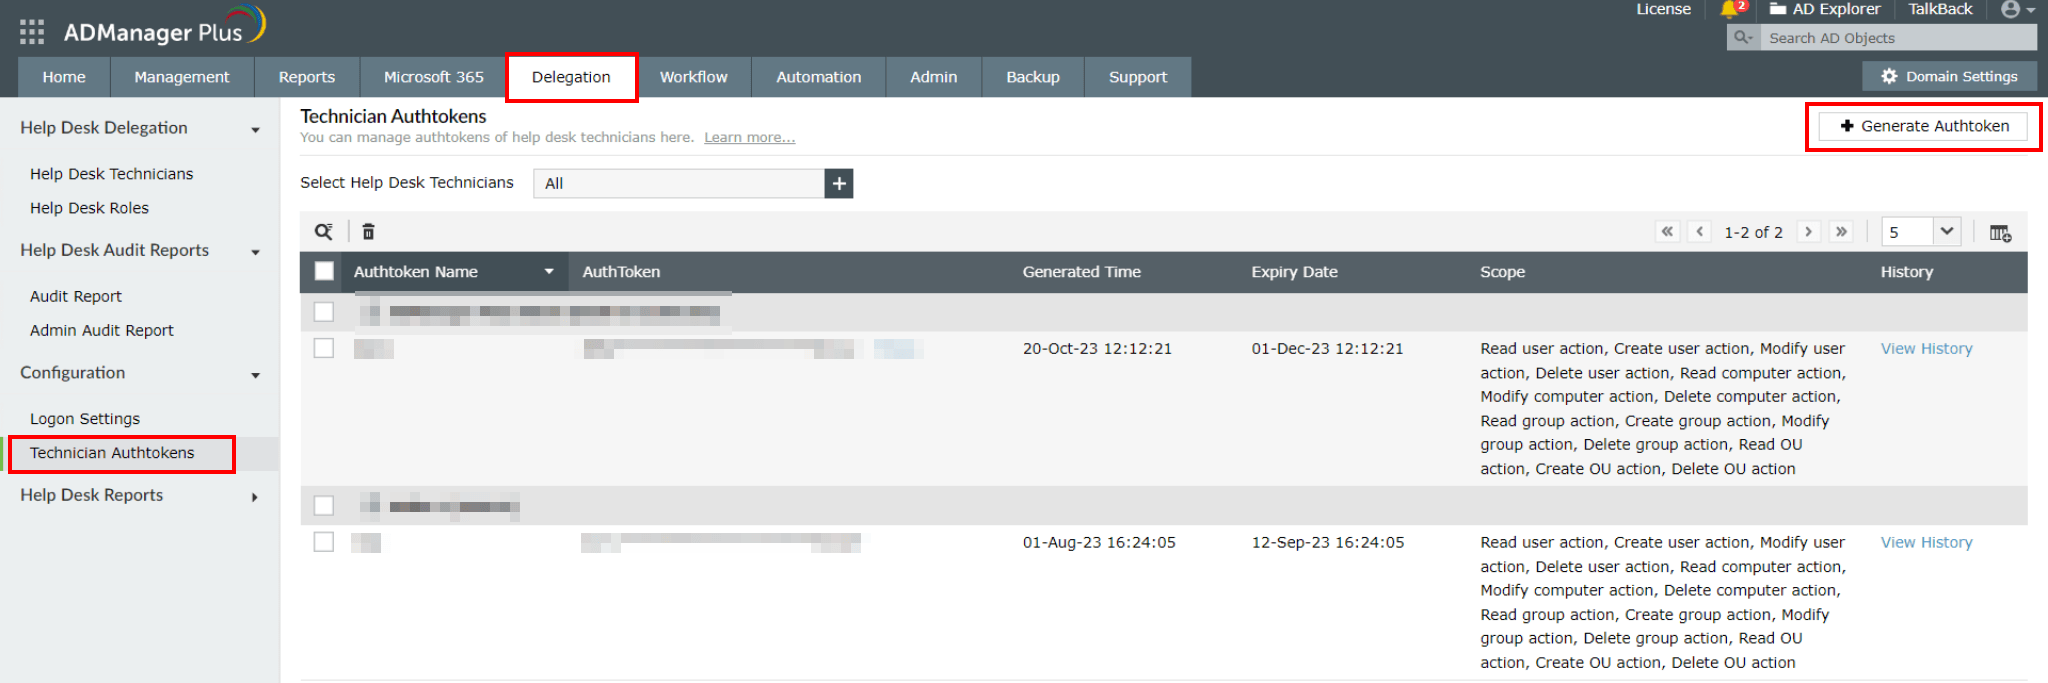
Task: Open Help Desk Technicians in sidebar
Action: (x=112, y=174)
